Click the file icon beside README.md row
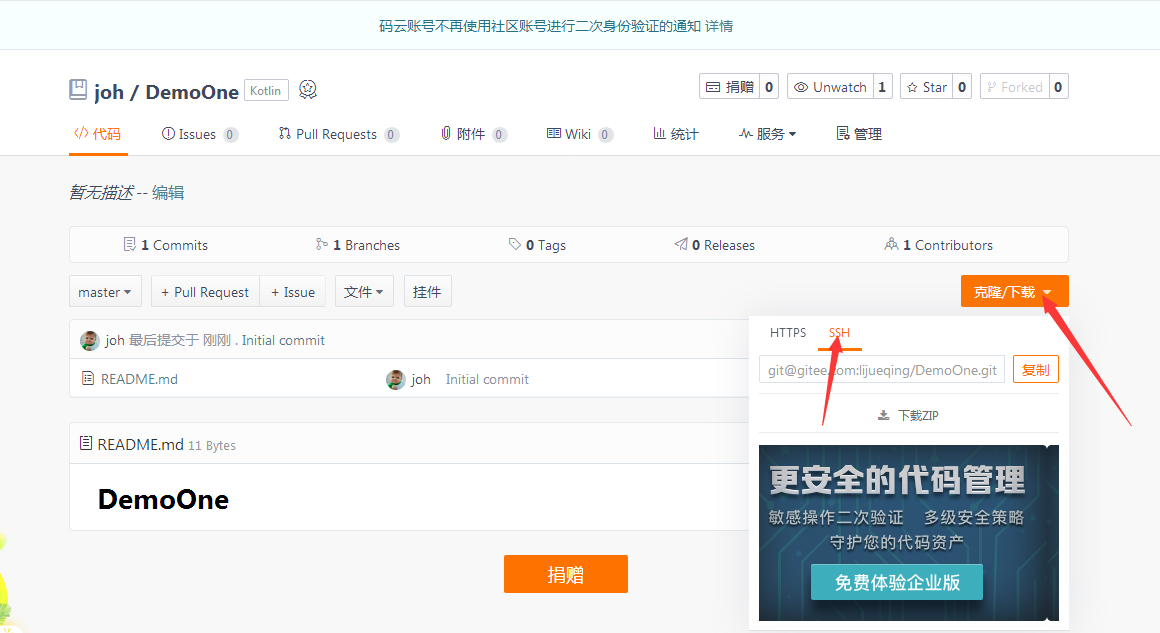The image size is (1160, 633). click(88, 379)
